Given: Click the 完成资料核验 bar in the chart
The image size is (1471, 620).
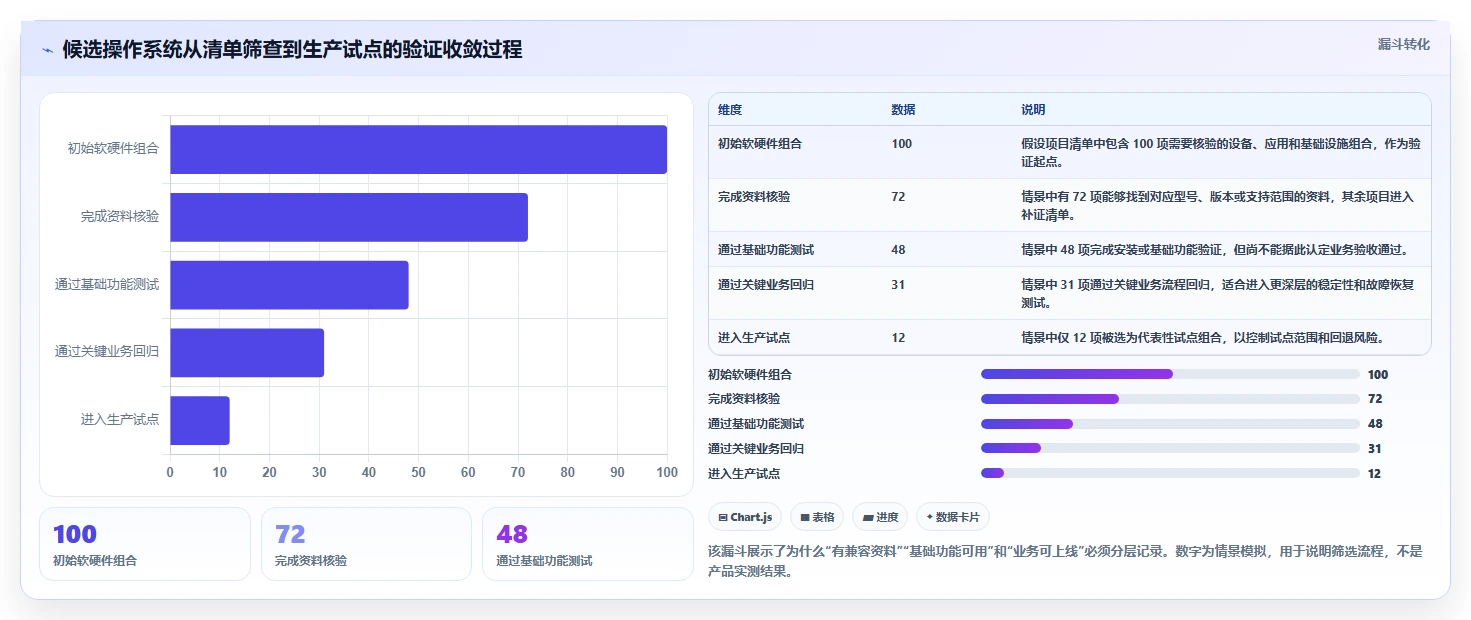Looking at the screenshot, I should (349, 217).
